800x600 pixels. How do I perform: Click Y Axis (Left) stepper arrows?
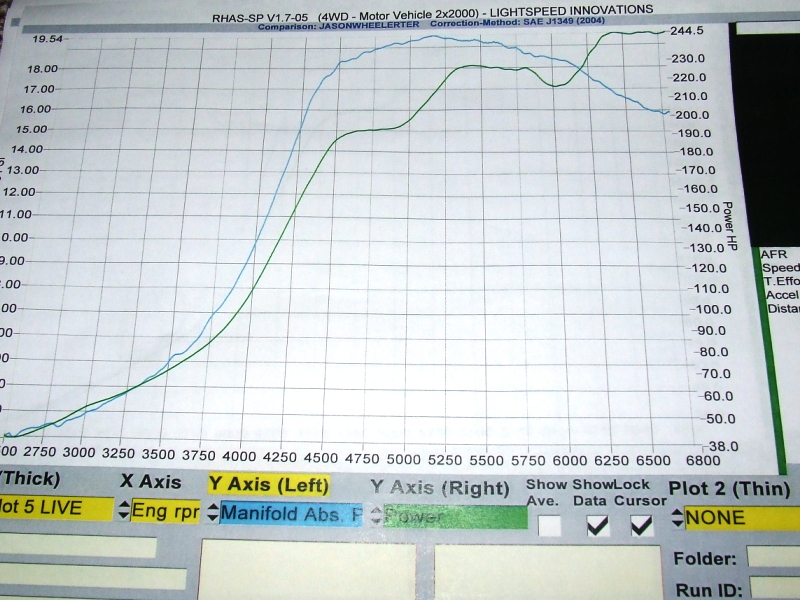[213, 513]
